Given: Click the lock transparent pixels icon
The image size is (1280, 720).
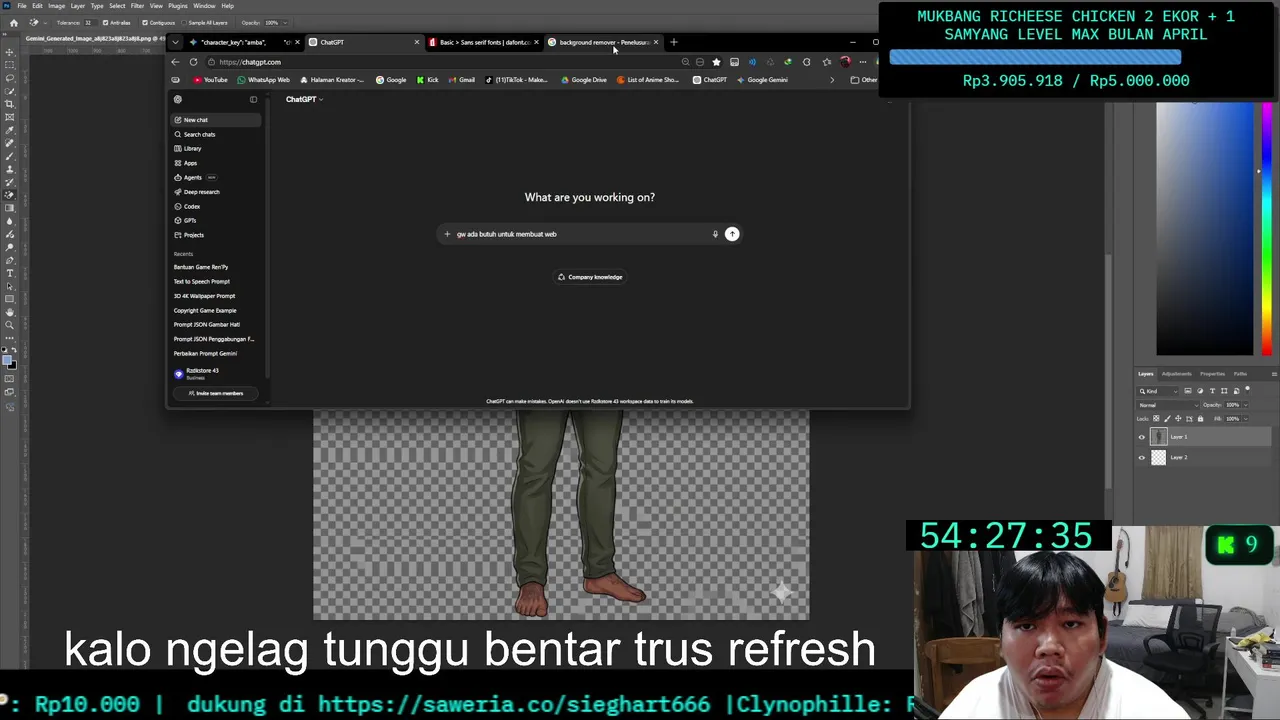Looking at the screenshot, I should pos(1156,418).
